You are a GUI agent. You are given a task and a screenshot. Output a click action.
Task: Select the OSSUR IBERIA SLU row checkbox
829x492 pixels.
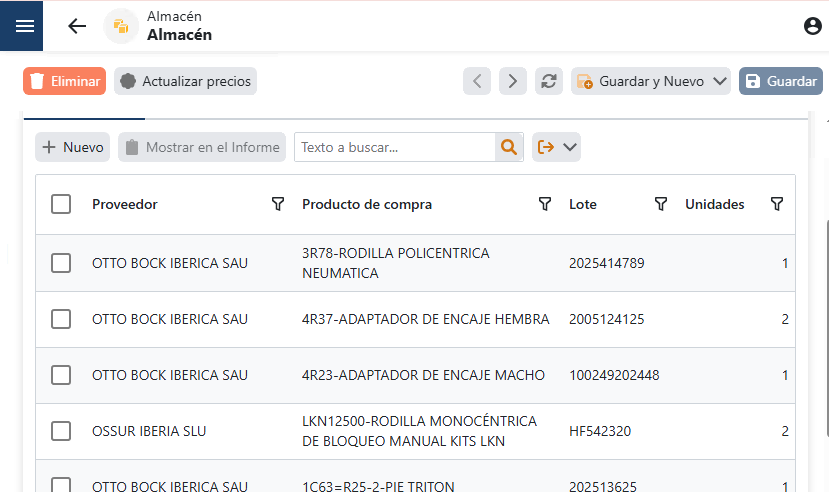pyautogui.click(x=61, y=431)
